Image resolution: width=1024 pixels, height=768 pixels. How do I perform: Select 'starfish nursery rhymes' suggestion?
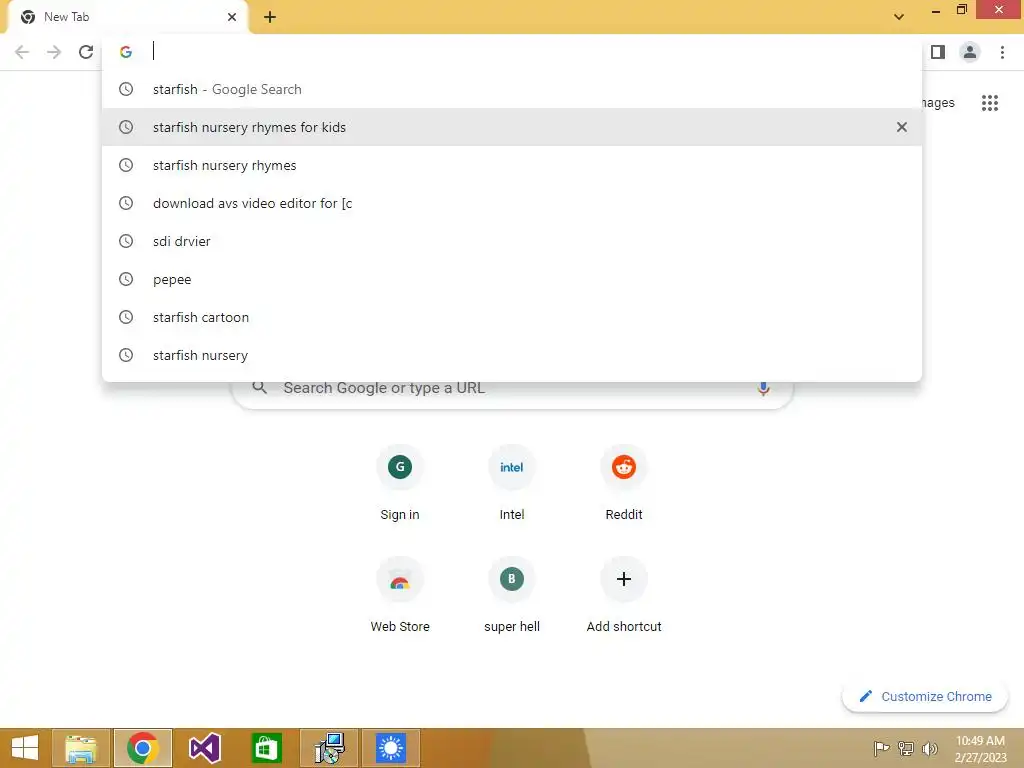coord(512,165)
